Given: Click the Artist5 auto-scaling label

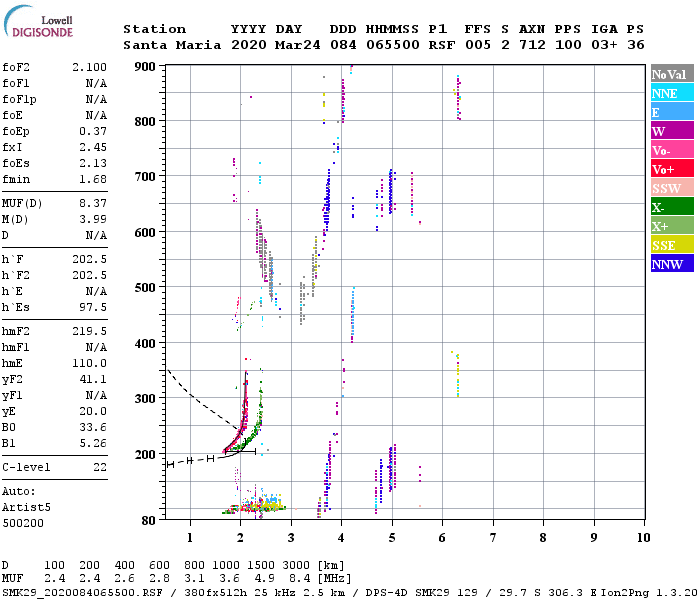Looking at the screenshot, I should click(26, 508).
